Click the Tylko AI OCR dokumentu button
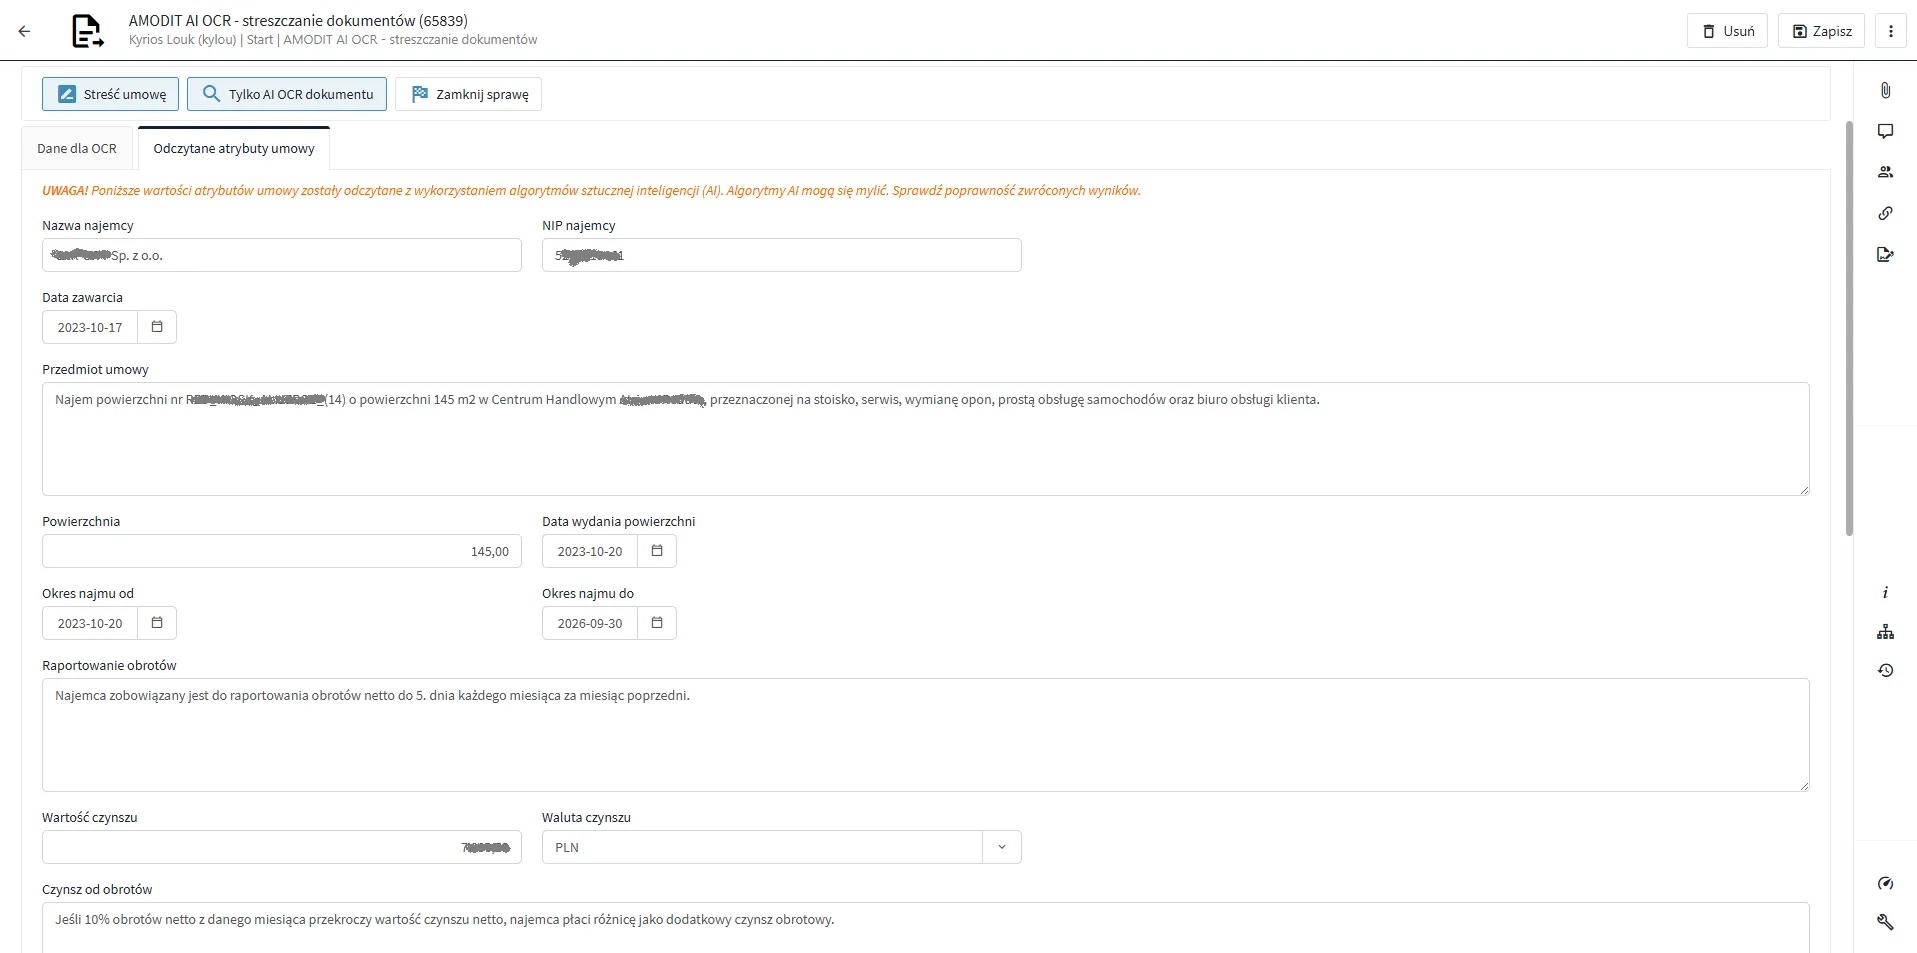Viewport: 1917px width, 953px height. coord(287,94)
